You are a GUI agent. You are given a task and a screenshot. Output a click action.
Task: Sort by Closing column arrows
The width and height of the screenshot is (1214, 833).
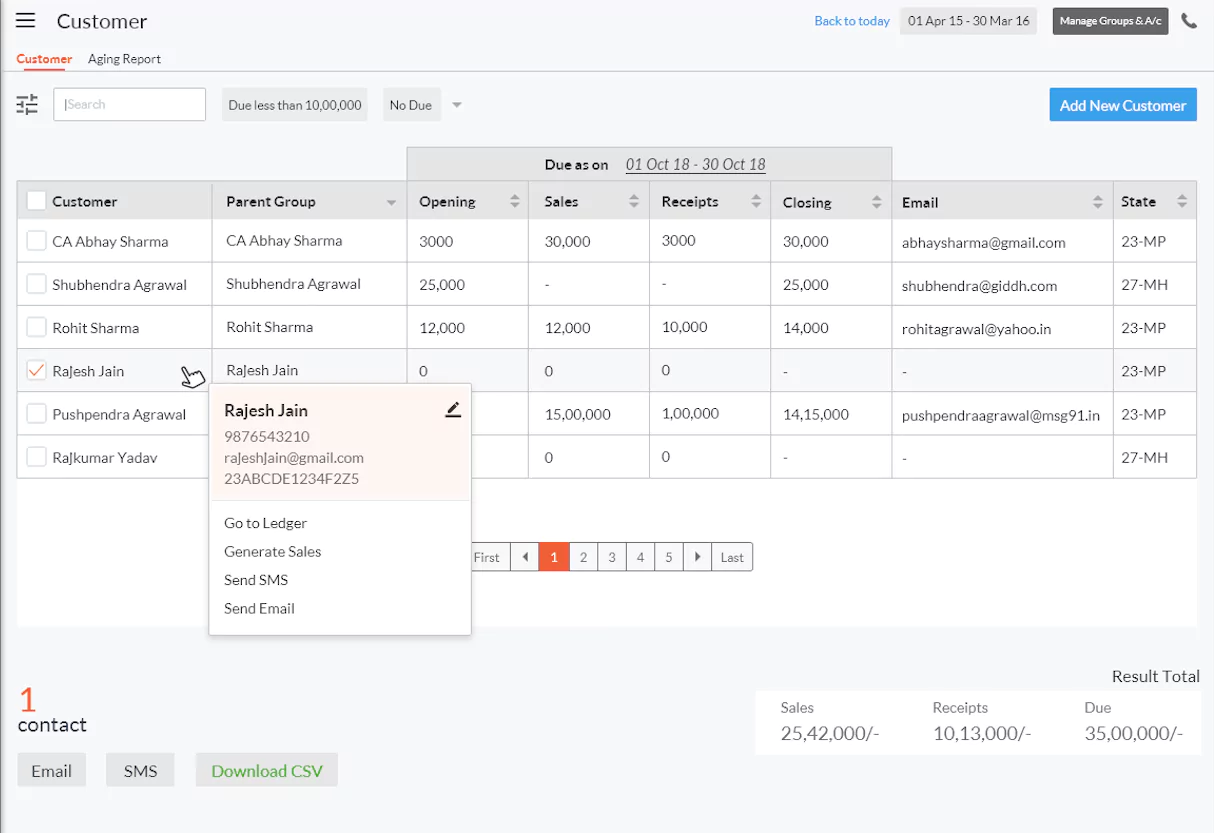(x=877, y=201)
